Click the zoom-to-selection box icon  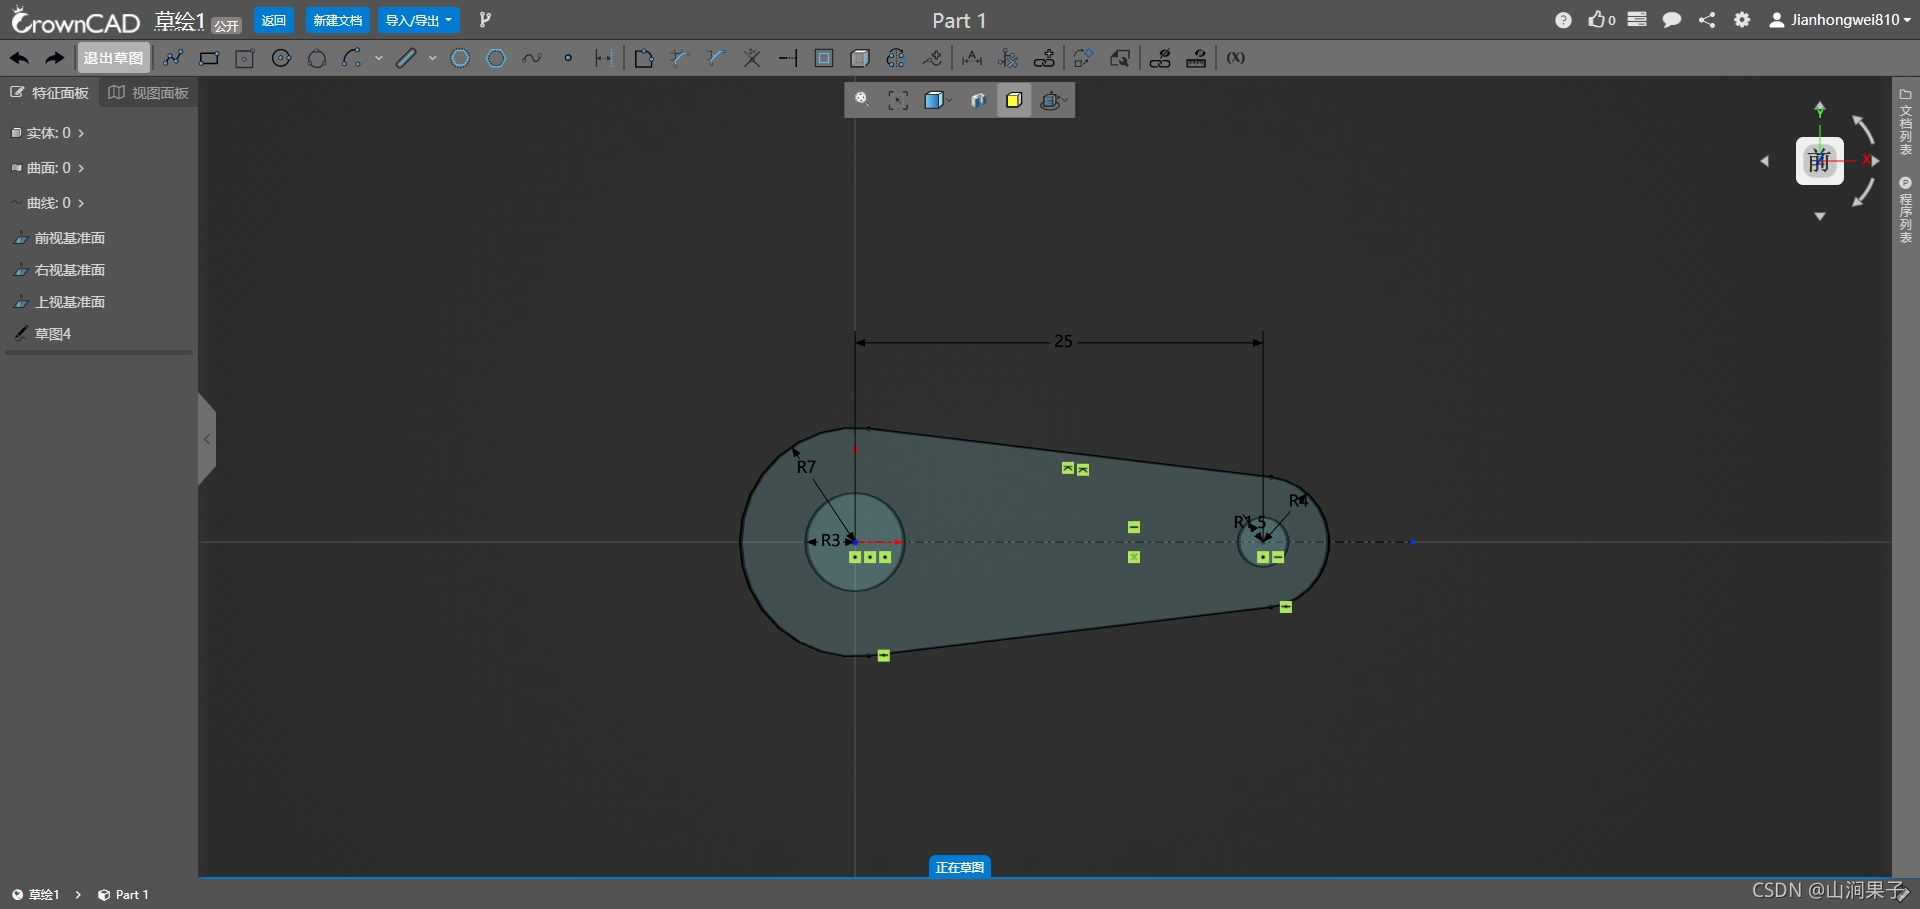898,100
